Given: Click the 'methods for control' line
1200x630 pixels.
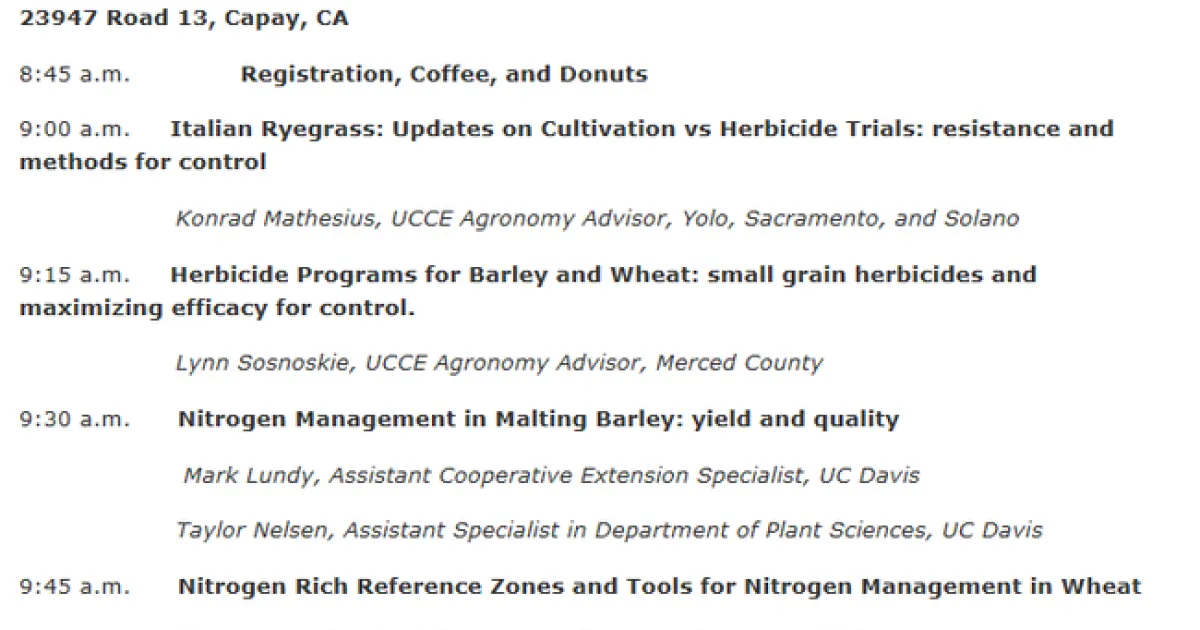Looking at the screenshot, I should coord(142,162).
